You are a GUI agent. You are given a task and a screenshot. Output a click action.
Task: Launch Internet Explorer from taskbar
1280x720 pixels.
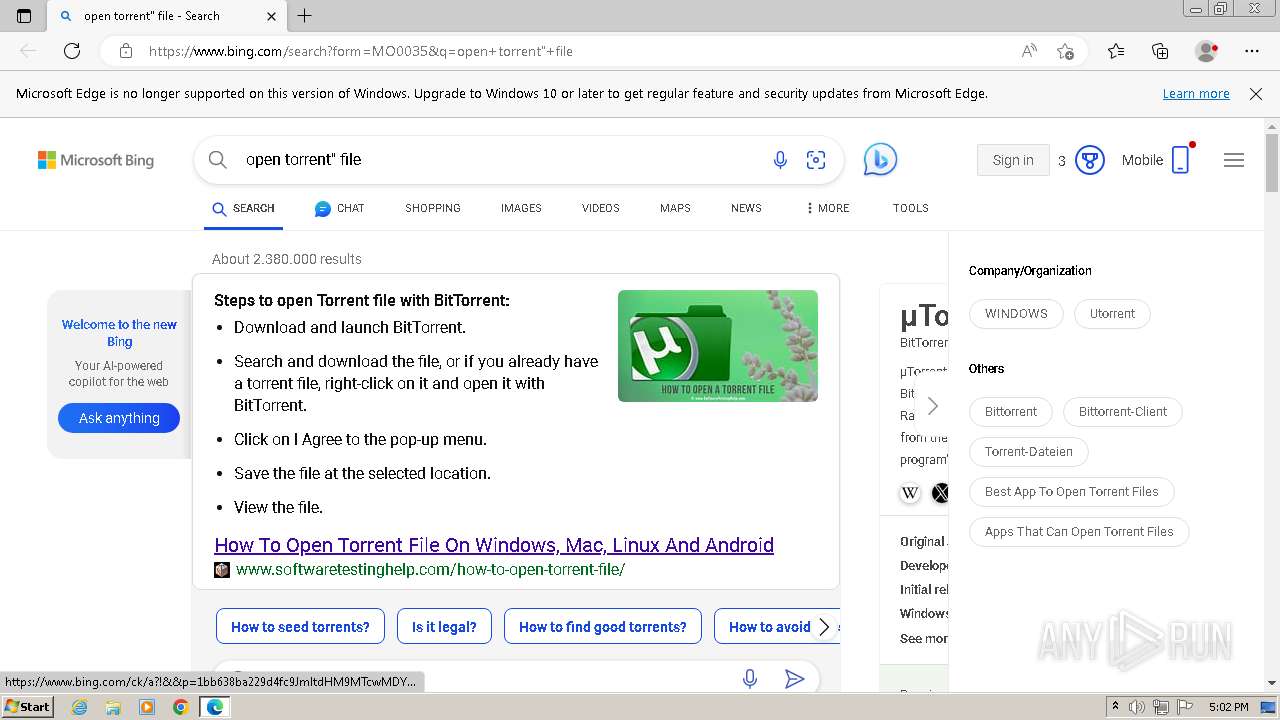(x=79, y=707)
